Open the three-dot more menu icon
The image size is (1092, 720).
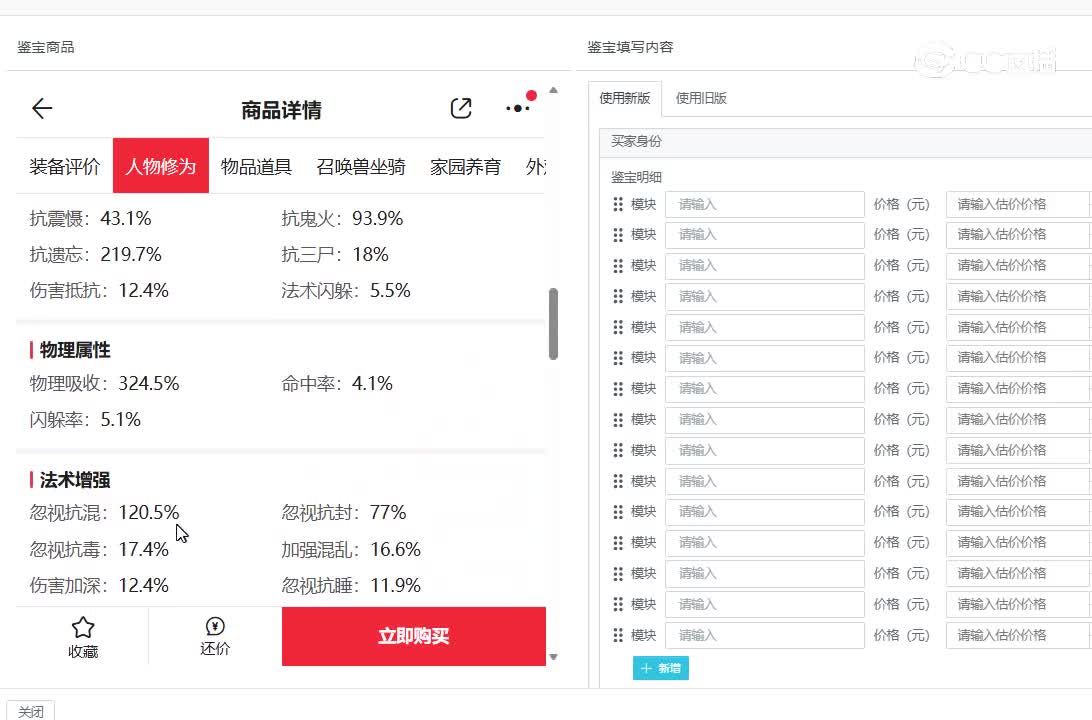pos(518,108)
